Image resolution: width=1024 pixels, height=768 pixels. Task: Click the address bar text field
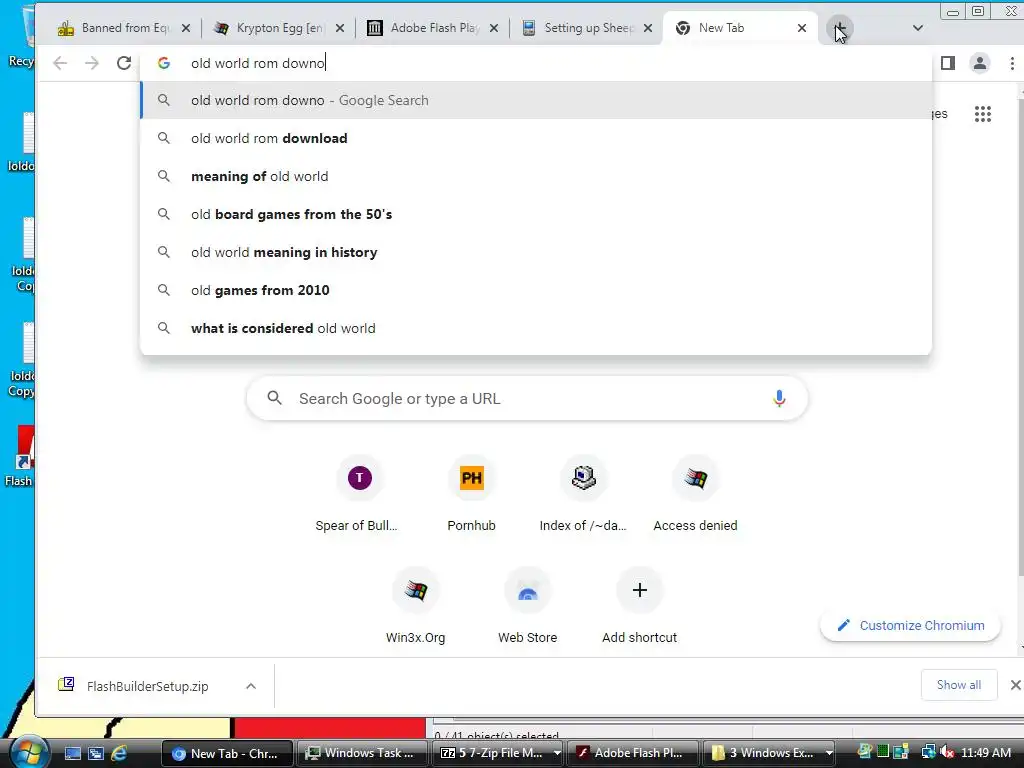(536, 63)
